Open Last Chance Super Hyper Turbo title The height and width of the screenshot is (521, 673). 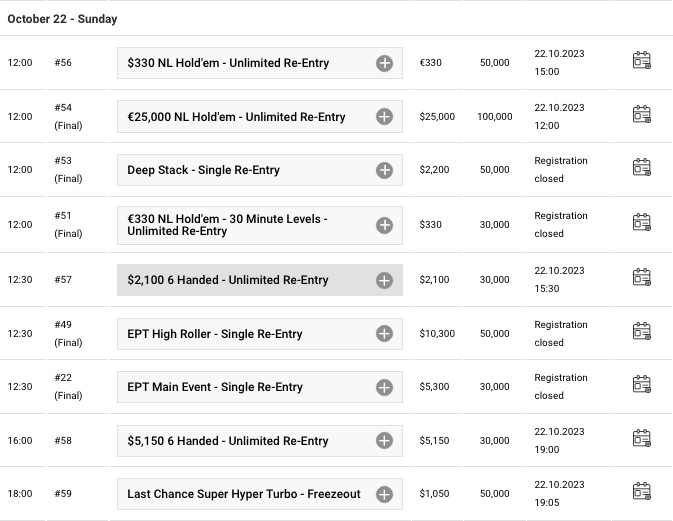pos(244,494)
